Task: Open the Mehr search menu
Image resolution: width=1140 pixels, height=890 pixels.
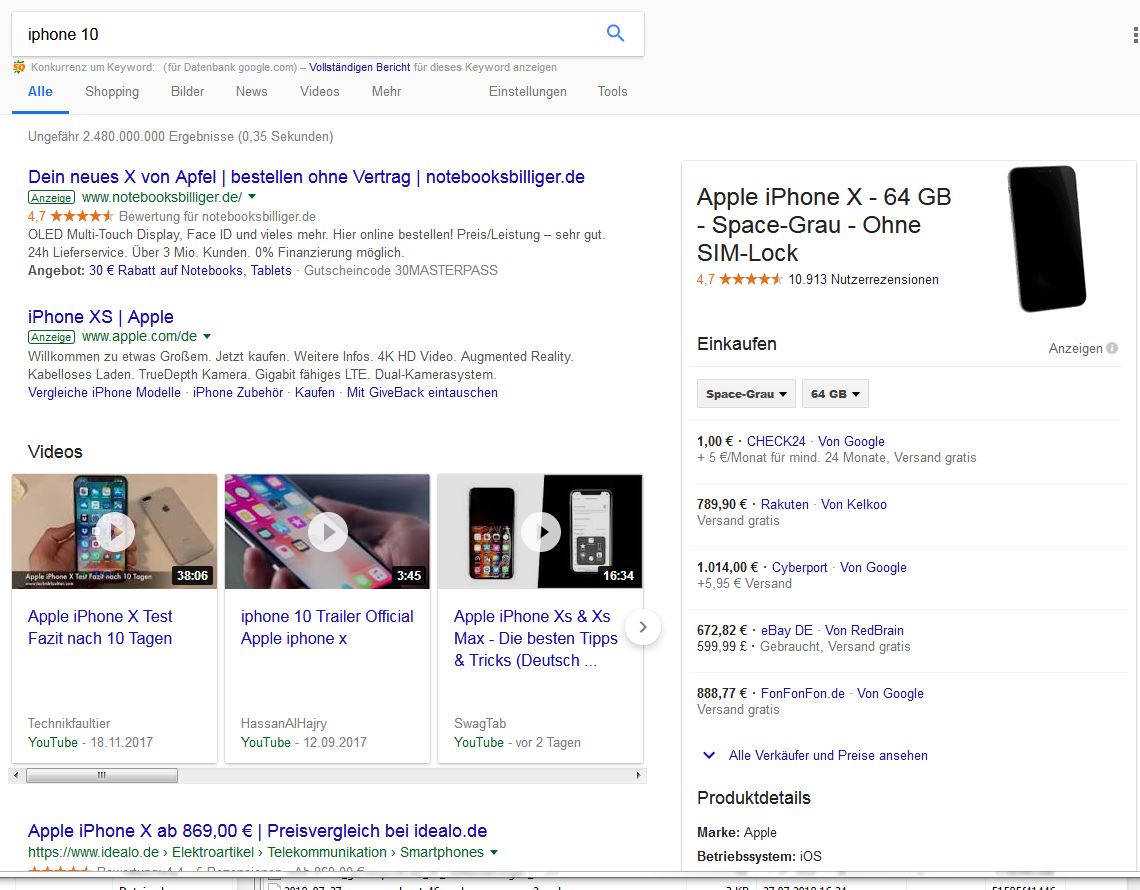Action: pyautogui.click(x=386, y=92)
